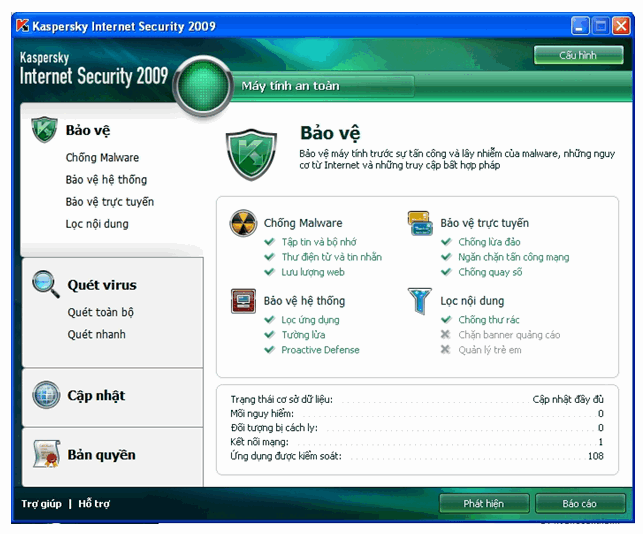Click the Kaspersky logo in title bar
The height and width of the screenshot is (534, 643).
22,26
